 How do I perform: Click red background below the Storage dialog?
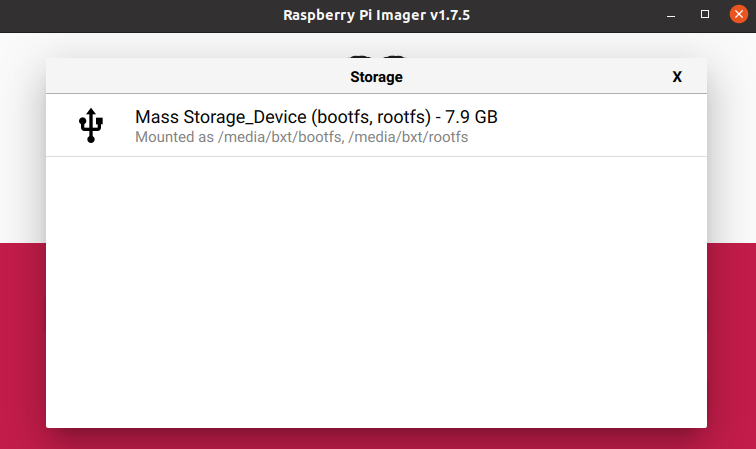376,439
